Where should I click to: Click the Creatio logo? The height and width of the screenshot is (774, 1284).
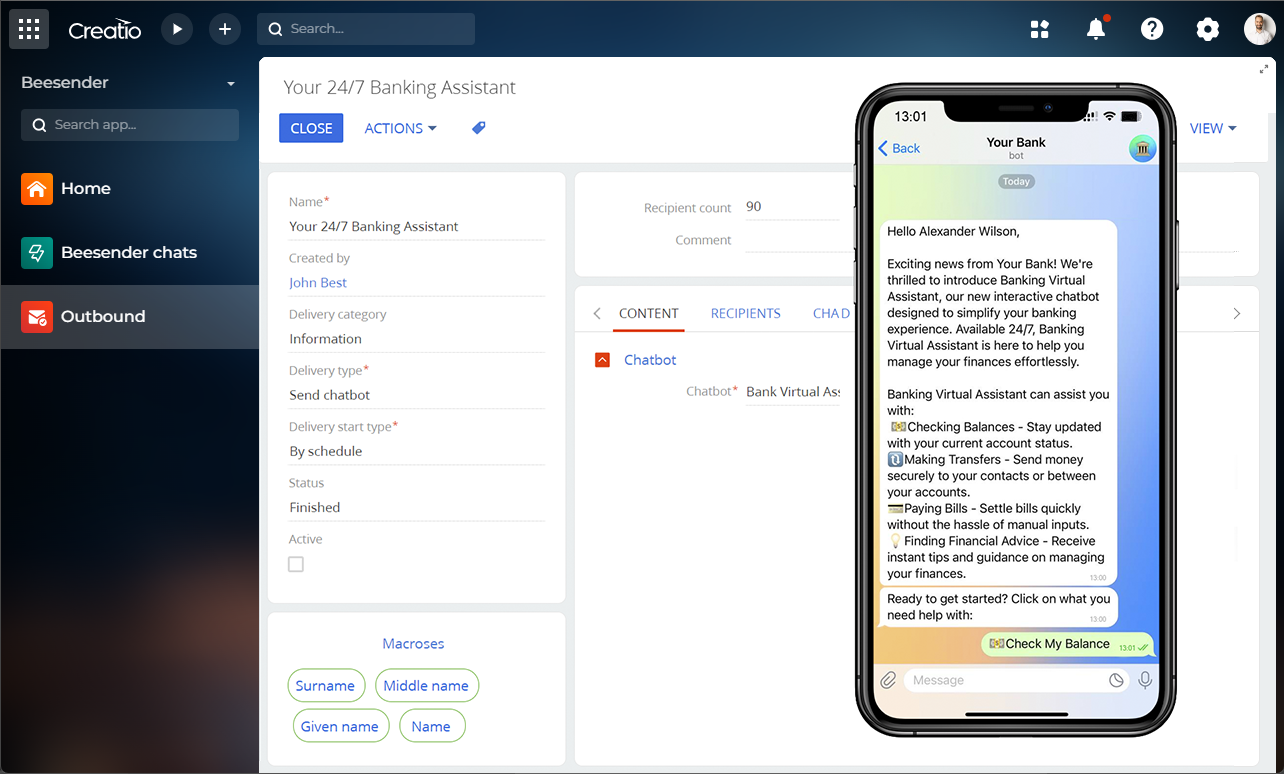pos(105,30)
